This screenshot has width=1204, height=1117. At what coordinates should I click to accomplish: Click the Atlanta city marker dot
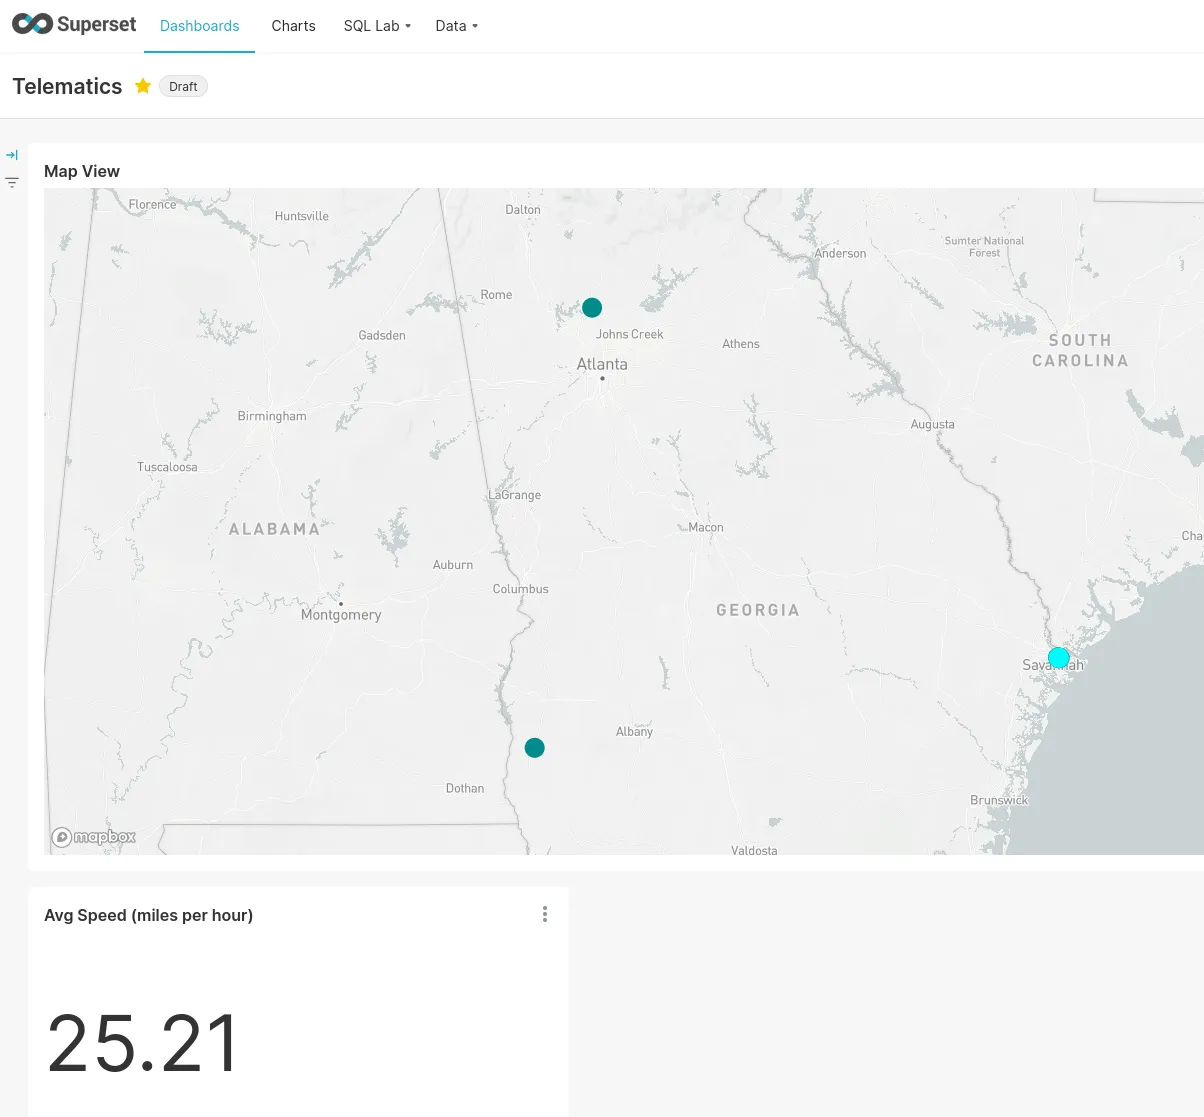602,378
